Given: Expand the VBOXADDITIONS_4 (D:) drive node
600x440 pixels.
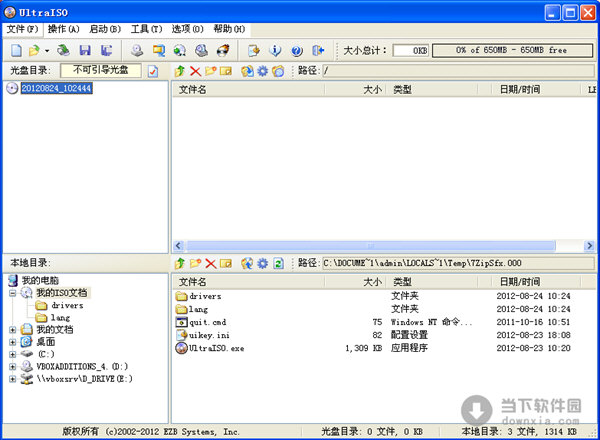Looking at the screenshot, I should coord(13,367).
